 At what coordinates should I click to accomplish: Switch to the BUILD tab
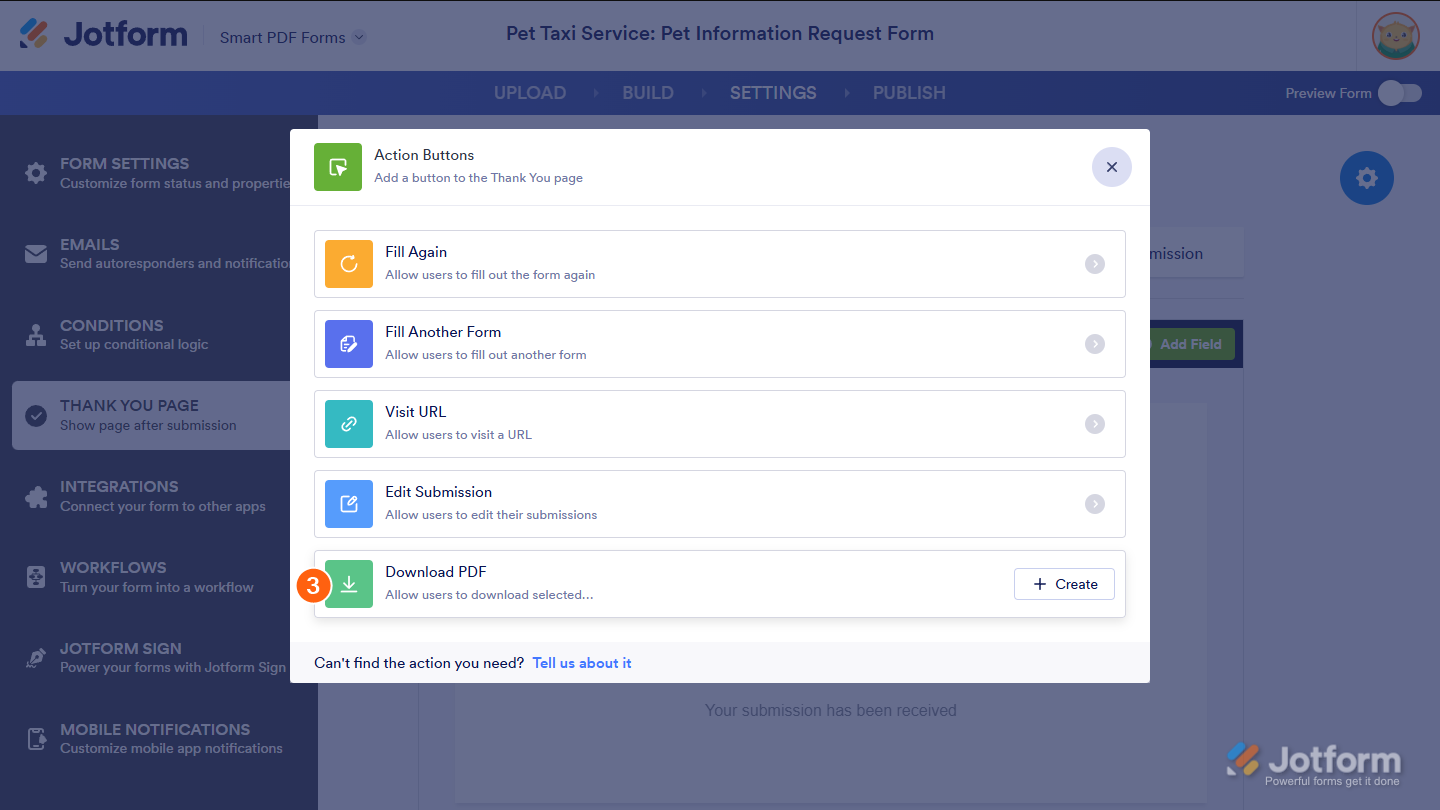coord(648,93)
